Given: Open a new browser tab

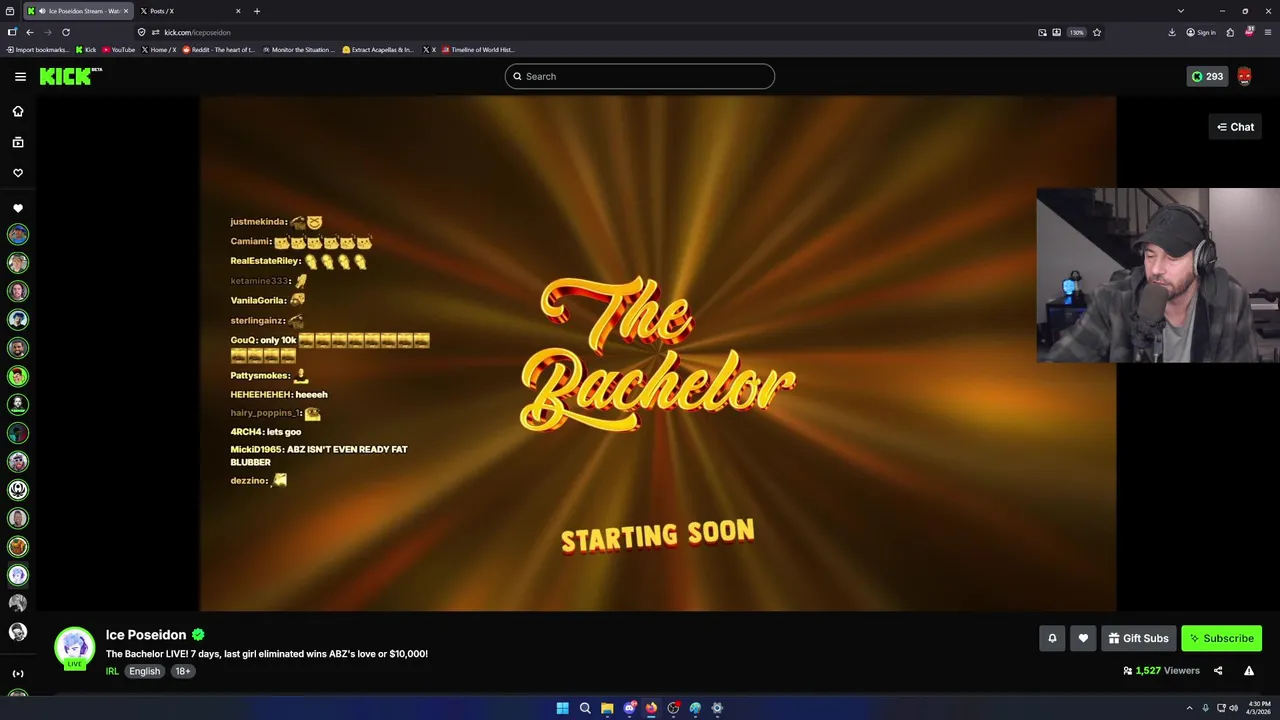Looking at the screenshot, I should coord(257,11).
